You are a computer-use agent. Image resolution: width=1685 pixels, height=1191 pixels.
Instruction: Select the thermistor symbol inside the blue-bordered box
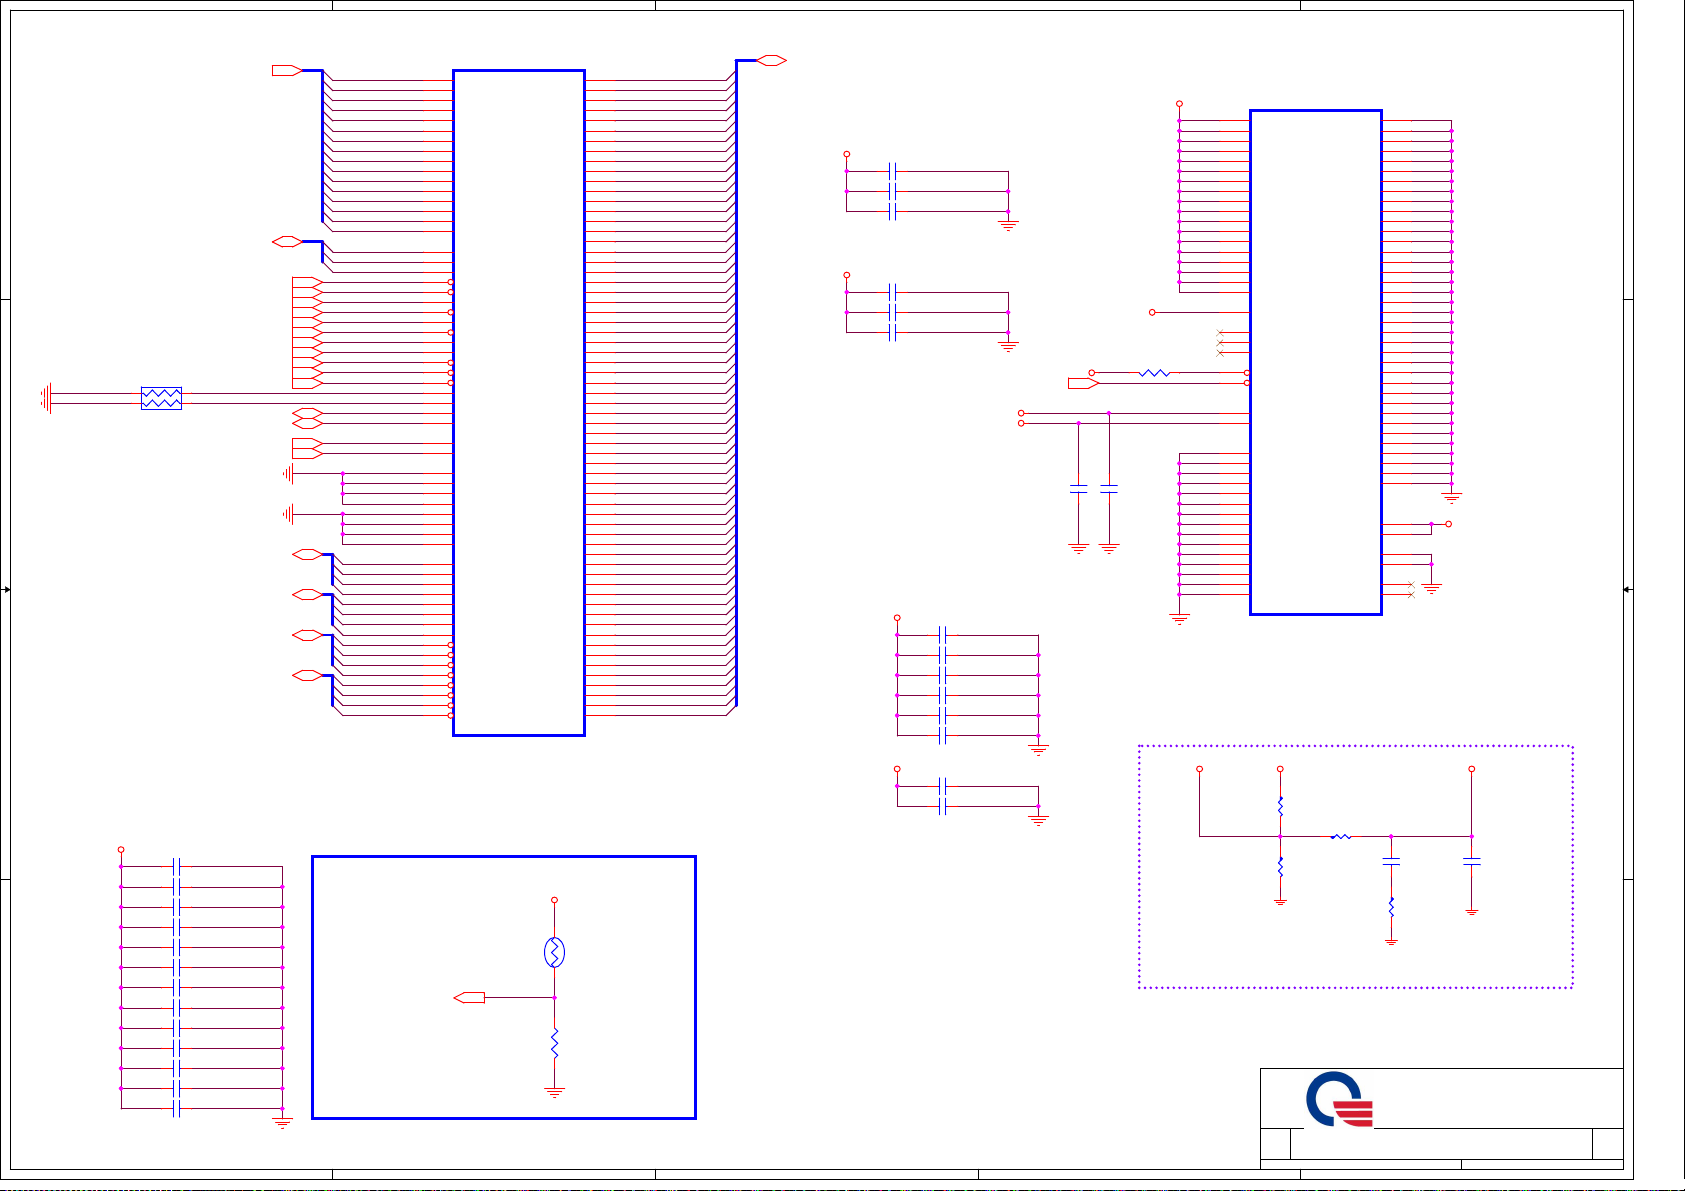click(x=554, y=952)
